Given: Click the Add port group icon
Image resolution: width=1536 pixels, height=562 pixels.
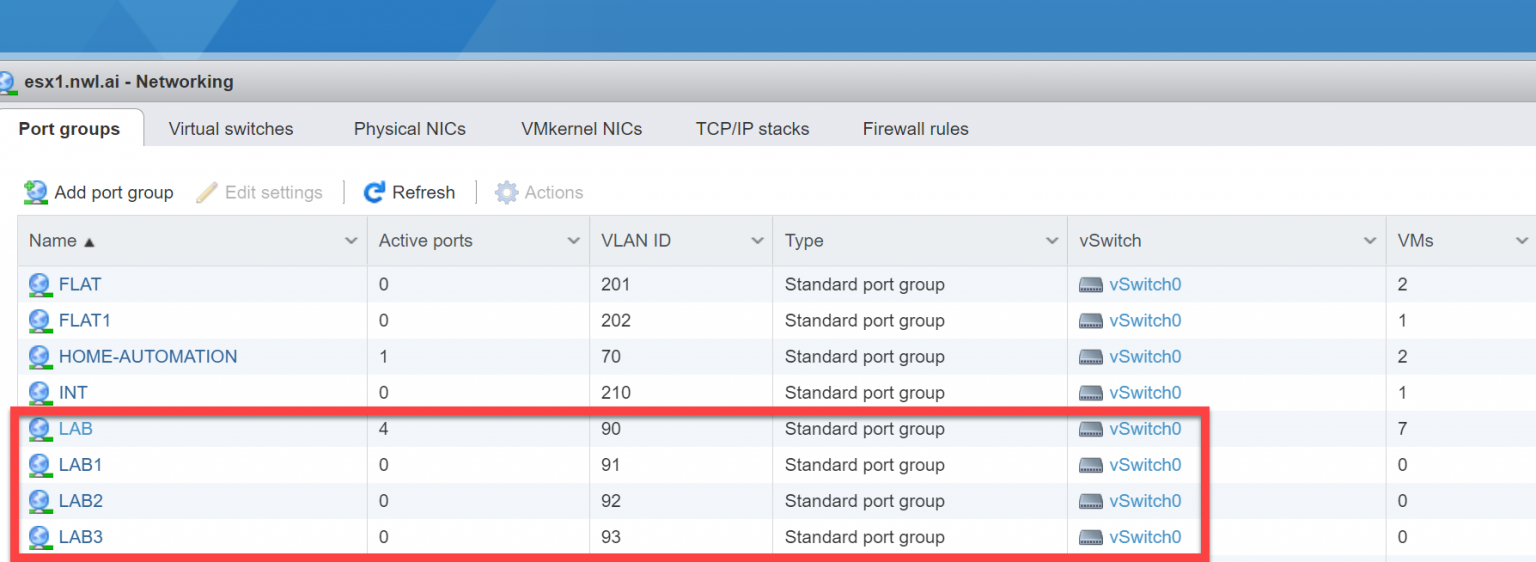Looking at the screenshot, I should tap(36, 192).
